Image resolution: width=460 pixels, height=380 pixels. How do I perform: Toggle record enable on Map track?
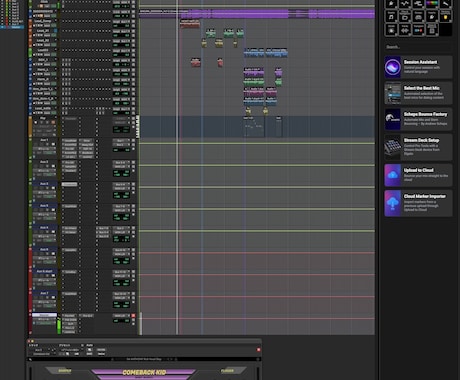[x=36, y=122]
